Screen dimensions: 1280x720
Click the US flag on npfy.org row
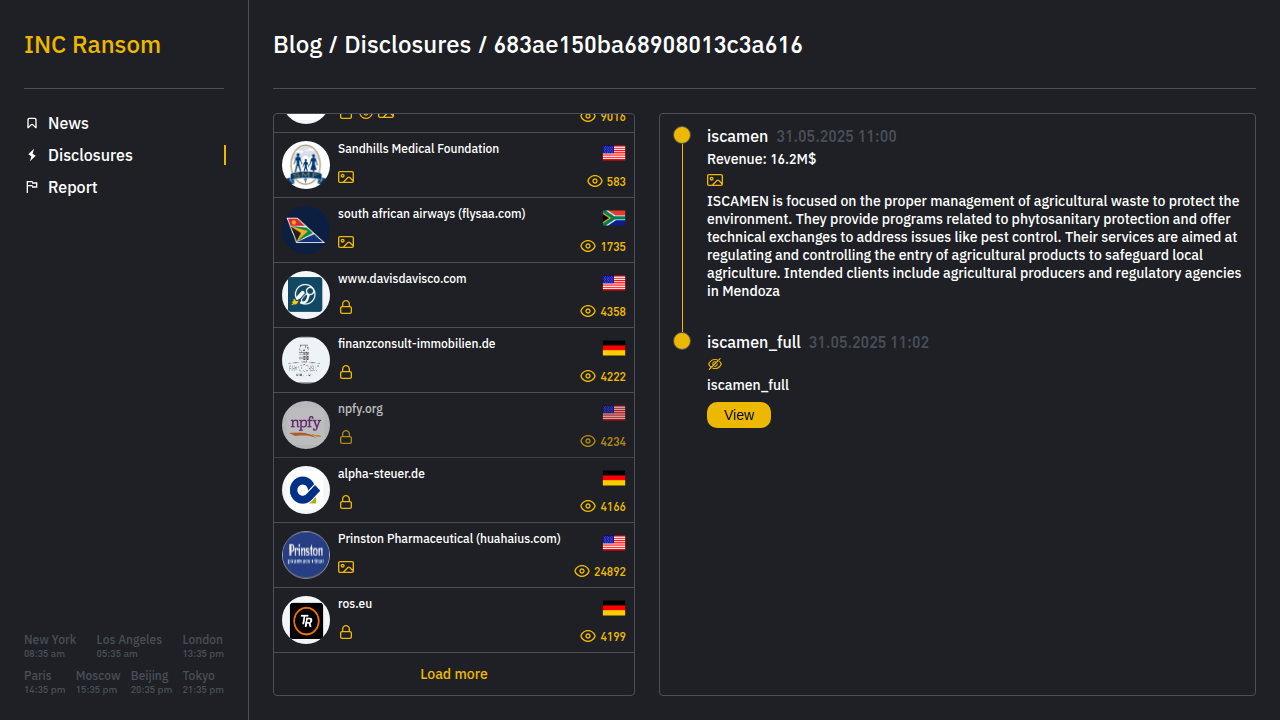point(614,413)
